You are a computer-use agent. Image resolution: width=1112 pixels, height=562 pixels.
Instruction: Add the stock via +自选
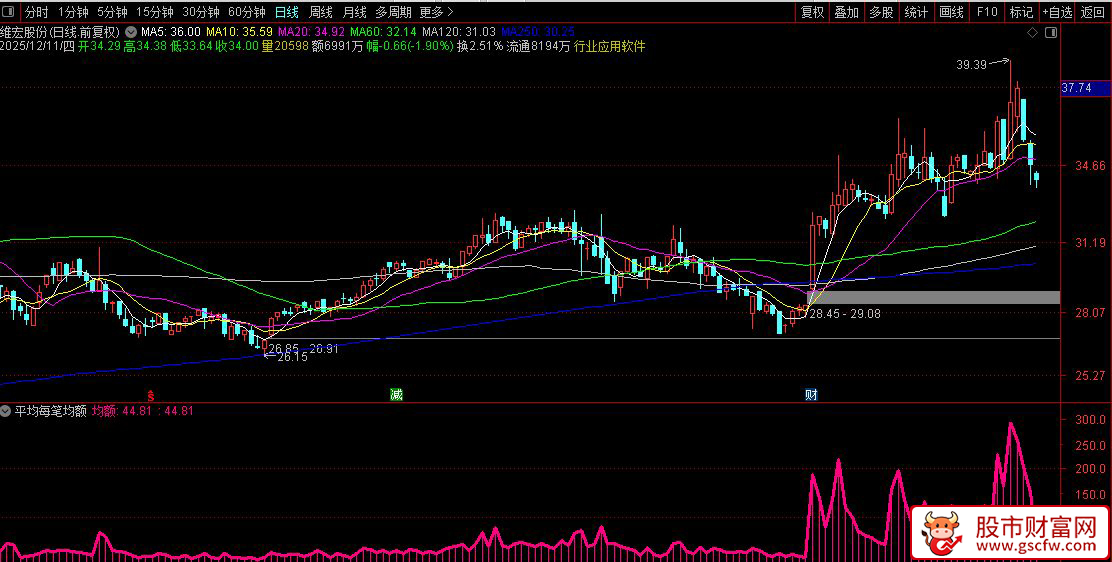coord(1057,12)
